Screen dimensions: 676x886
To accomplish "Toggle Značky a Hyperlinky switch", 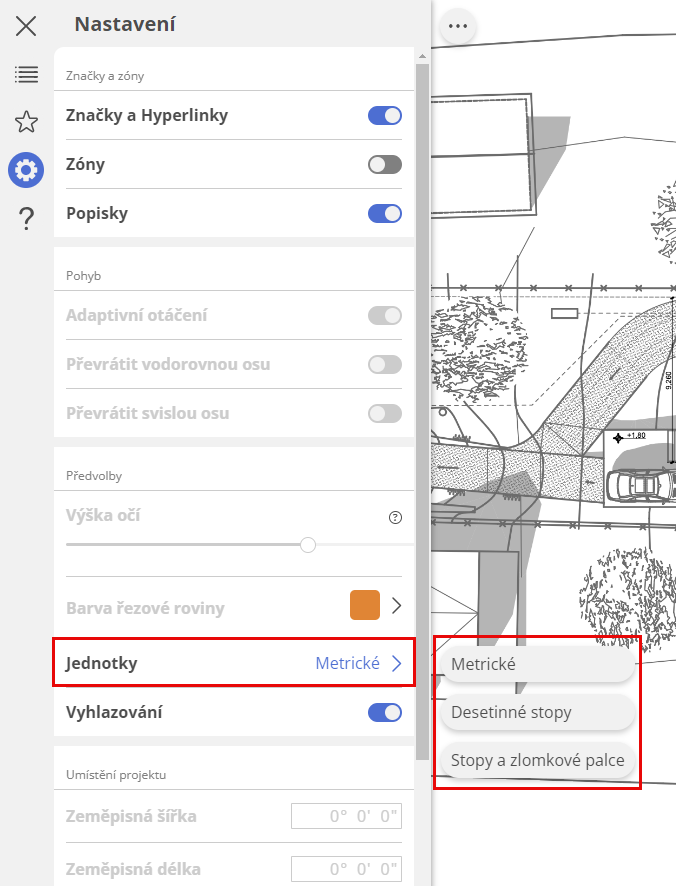I will [x=385, y=116].
